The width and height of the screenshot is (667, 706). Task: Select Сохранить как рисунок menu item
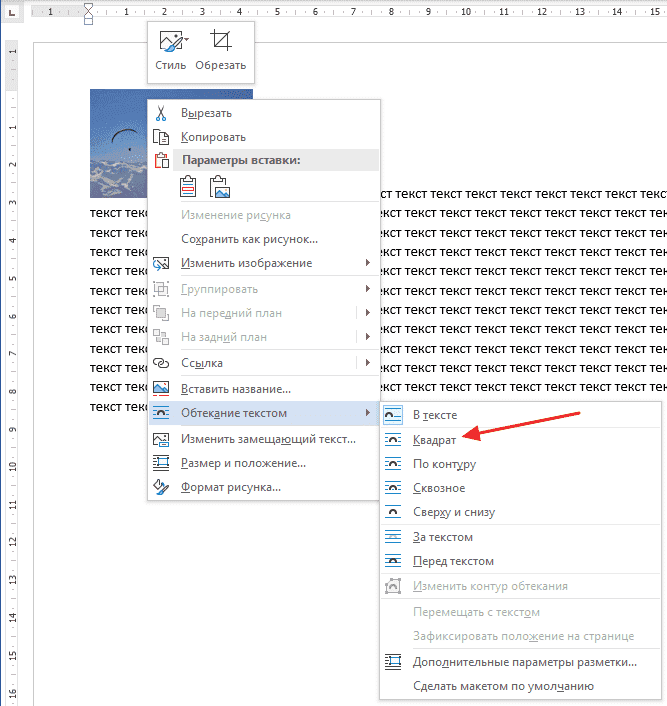point(249,239)
